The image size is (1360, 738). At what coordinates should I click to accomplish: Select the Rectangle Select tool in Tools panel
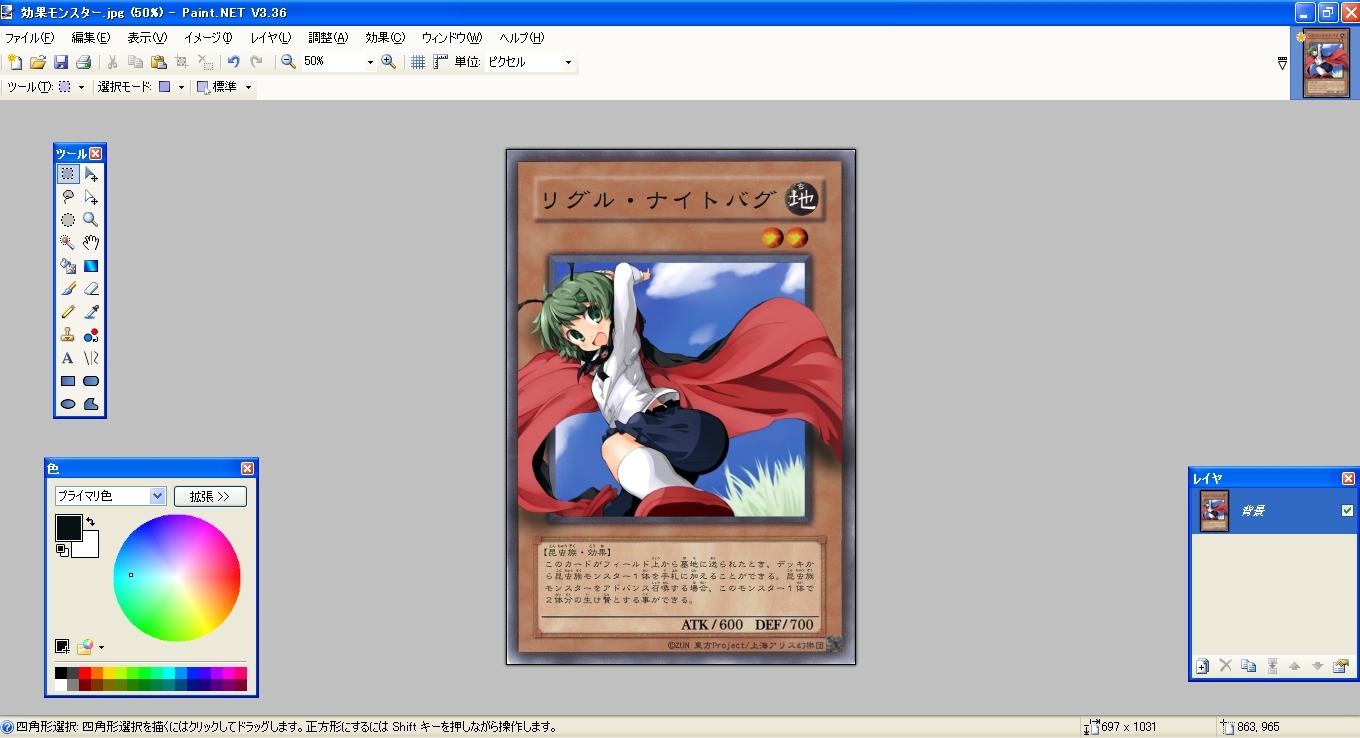[x=68, y=174]
